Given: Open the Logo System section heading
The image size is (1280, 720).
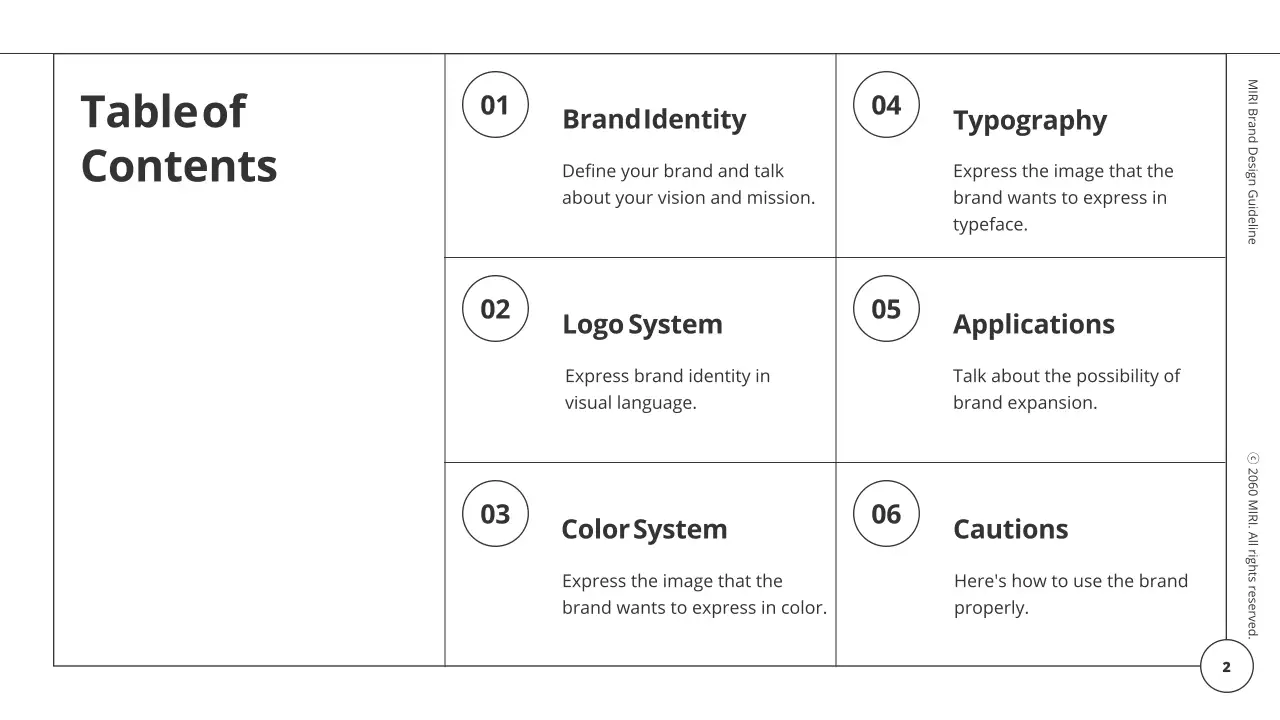Looking at the screenshot, I should (642, 325).
